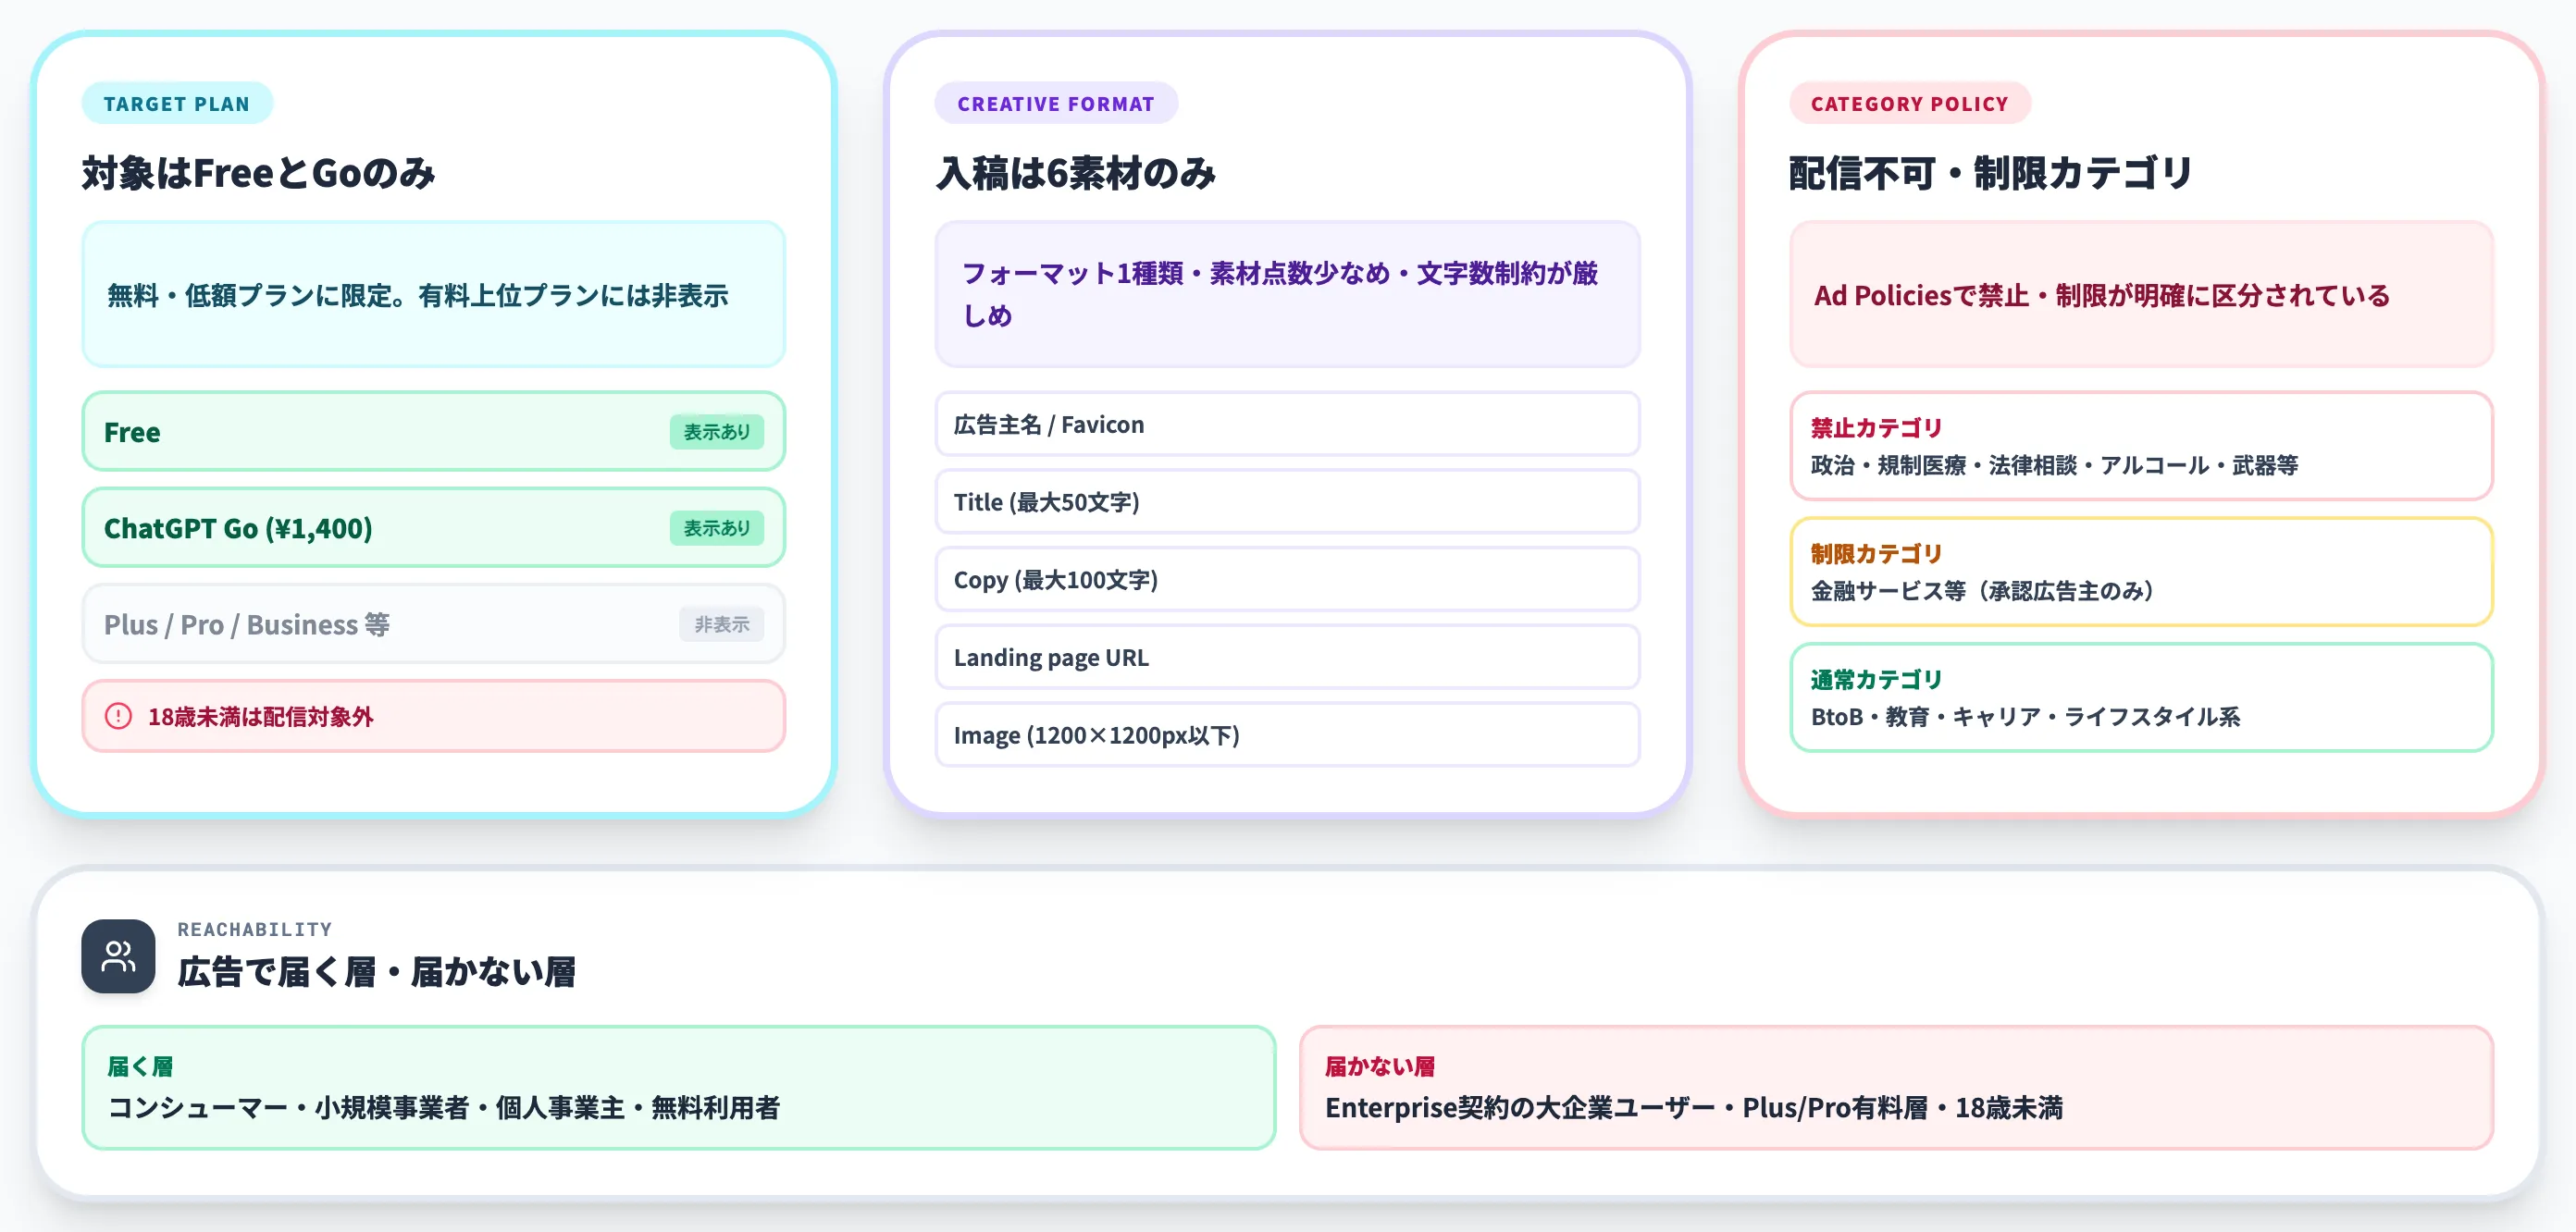Click the heading 広告で届く層・届かない層
This screenshot has width=2576, height=1232.
click(x=376, y=972)
